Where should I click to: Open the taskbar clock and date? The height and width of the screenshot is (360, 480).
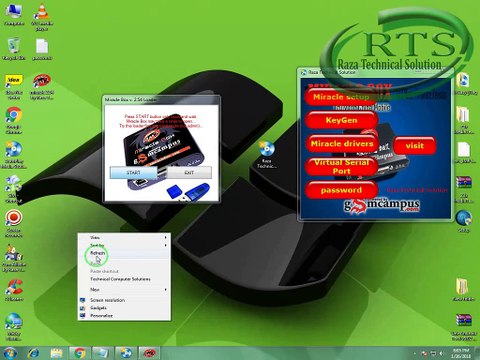coord(460,353)
